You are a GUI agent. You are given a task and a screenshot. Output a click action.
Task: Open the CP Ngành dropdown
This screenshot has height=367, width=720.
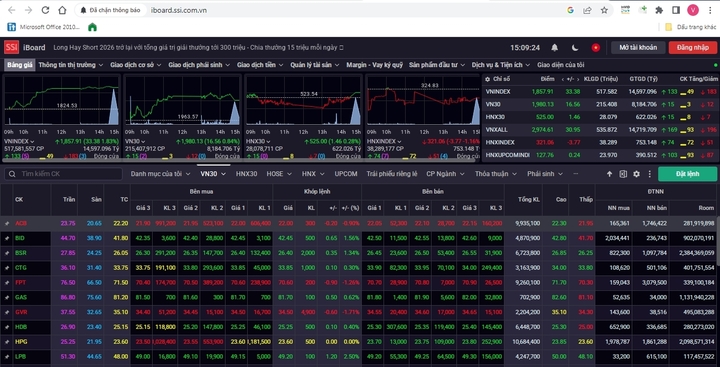pos(445,174)
